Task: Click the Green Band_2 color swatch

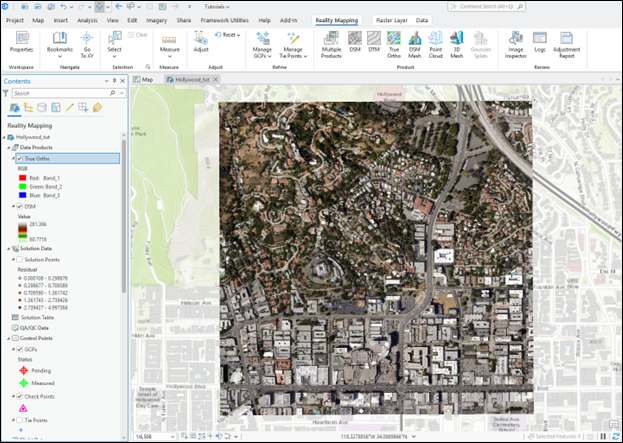Action: pos(23,187)
